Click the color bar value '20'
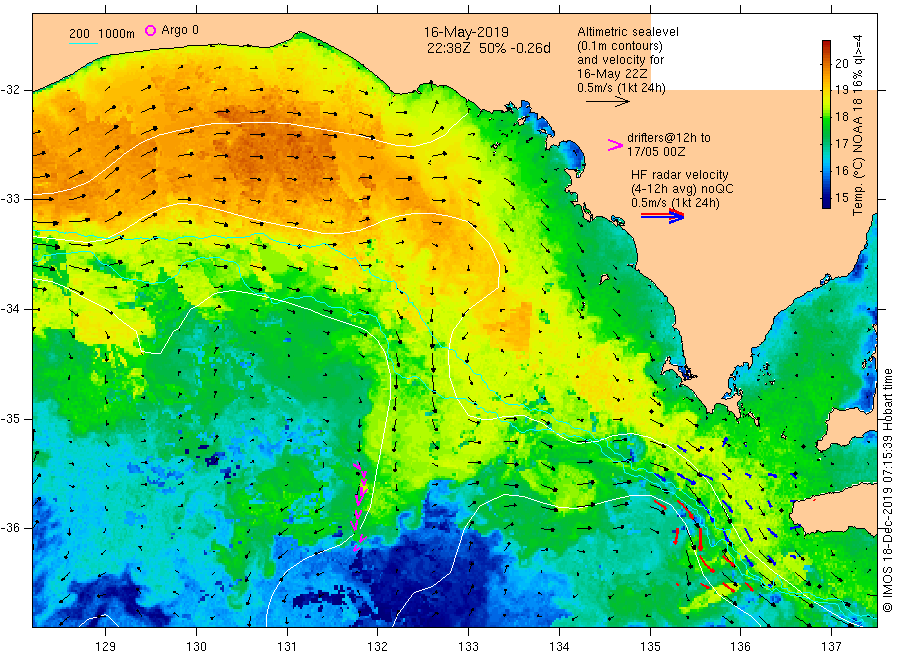The height and width of the screenshot is (660, 900). click(x=841, y=63)
